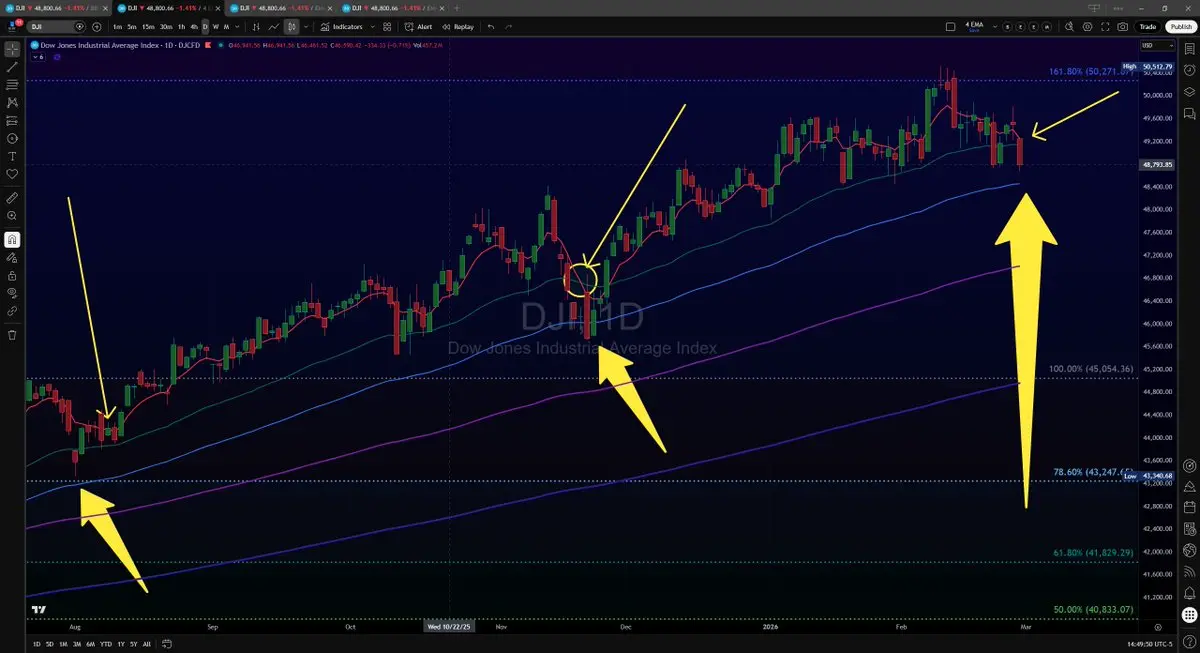
Task: Open the forecasting and measurement tools
Action: (x=12, y=120)
